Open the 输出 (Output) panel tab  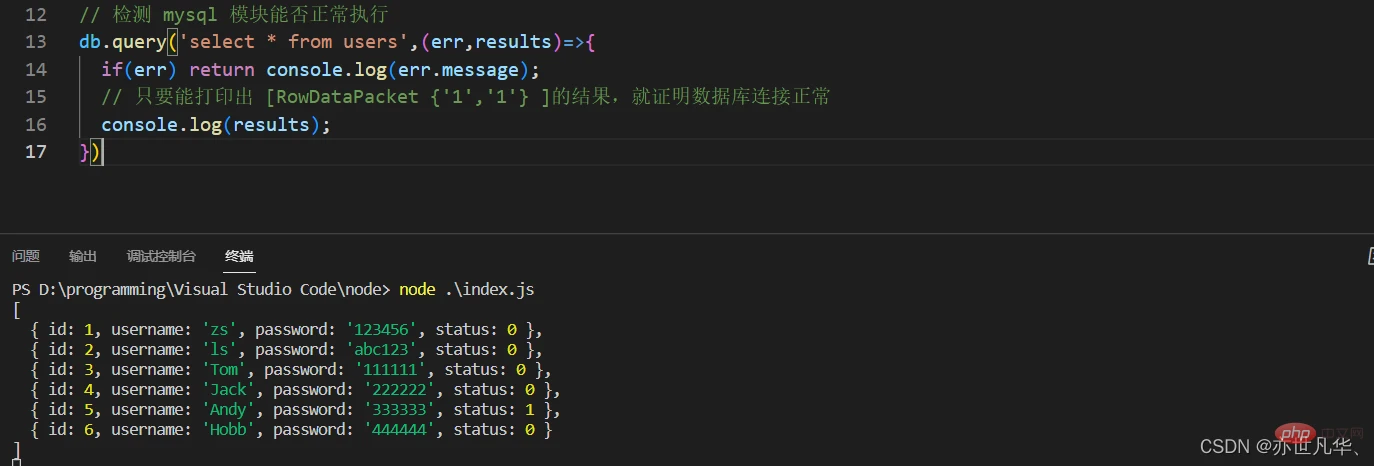[x=83, y=256]
